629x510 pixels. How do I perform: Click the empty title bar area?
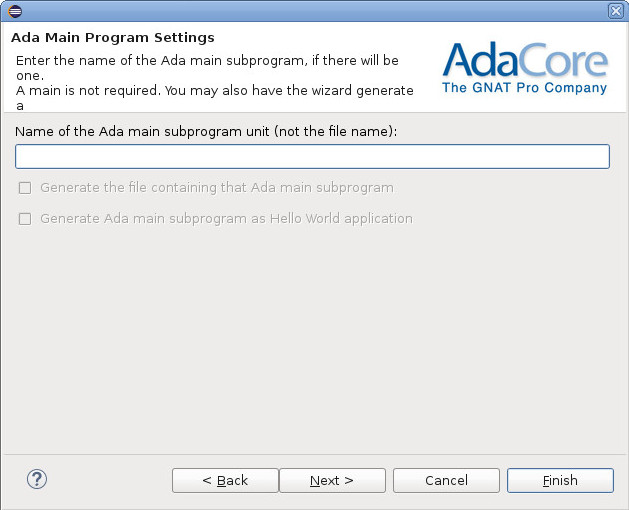tap(300, 10)
